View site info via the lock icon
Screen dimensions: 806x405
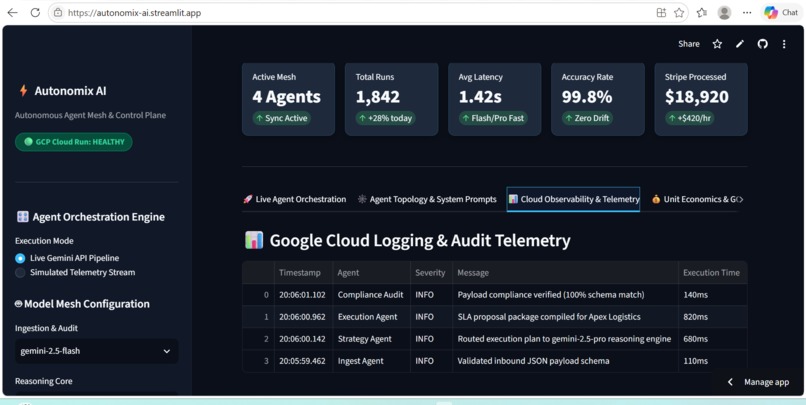tap(58, 13)
